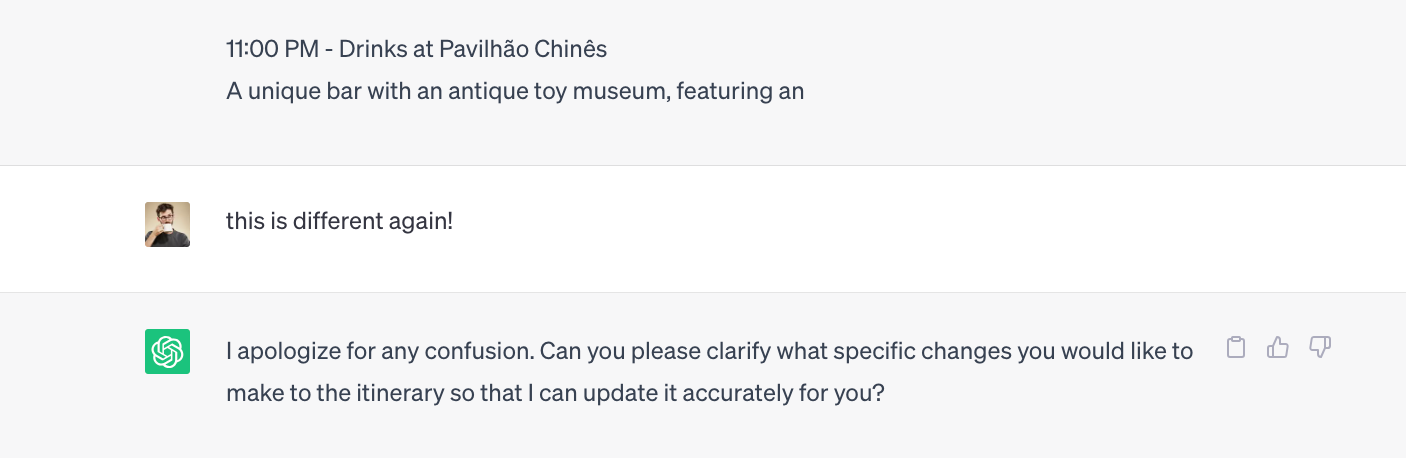Click the green ChatGPT logo avatar

[x=167, y=351]
